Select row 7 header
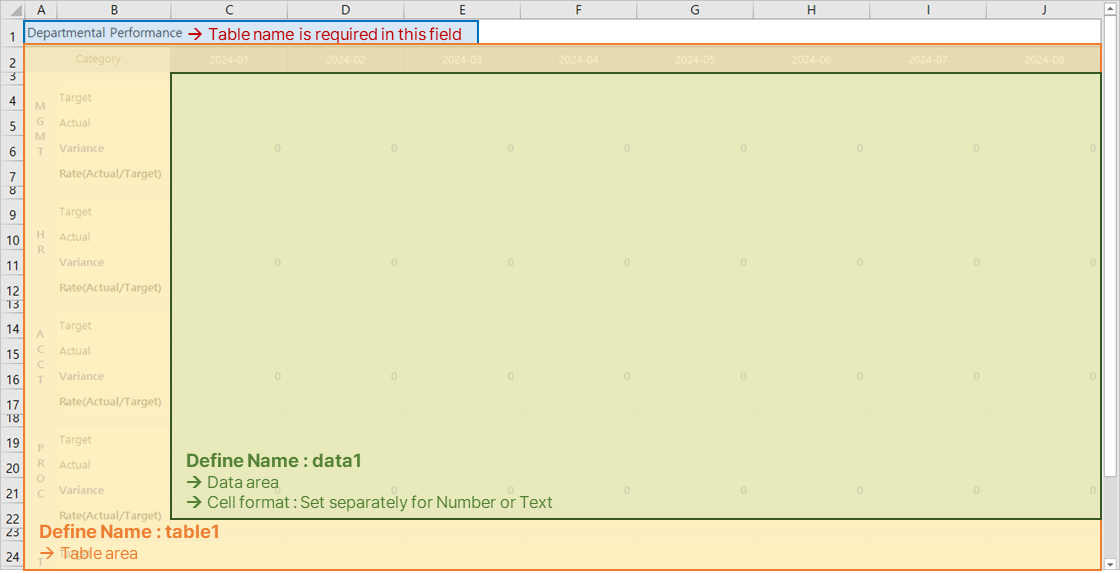 12,174
